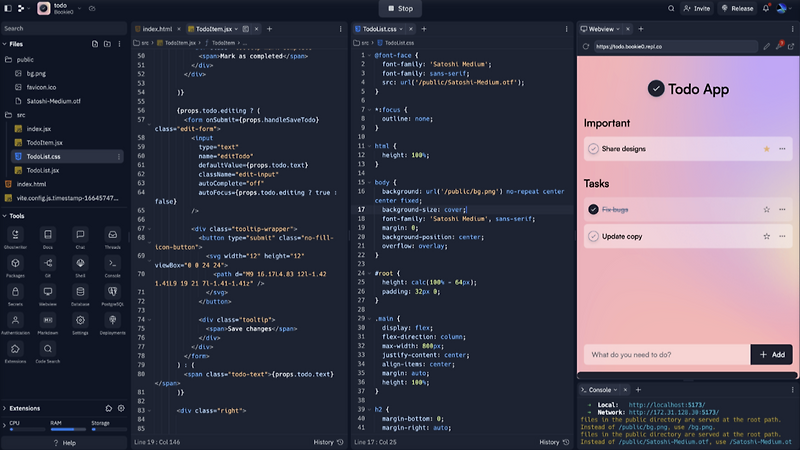Unstar the Share designs task
Image resolution: width=800 pixels, height=450 pixels.
click(x=766, y=149)
